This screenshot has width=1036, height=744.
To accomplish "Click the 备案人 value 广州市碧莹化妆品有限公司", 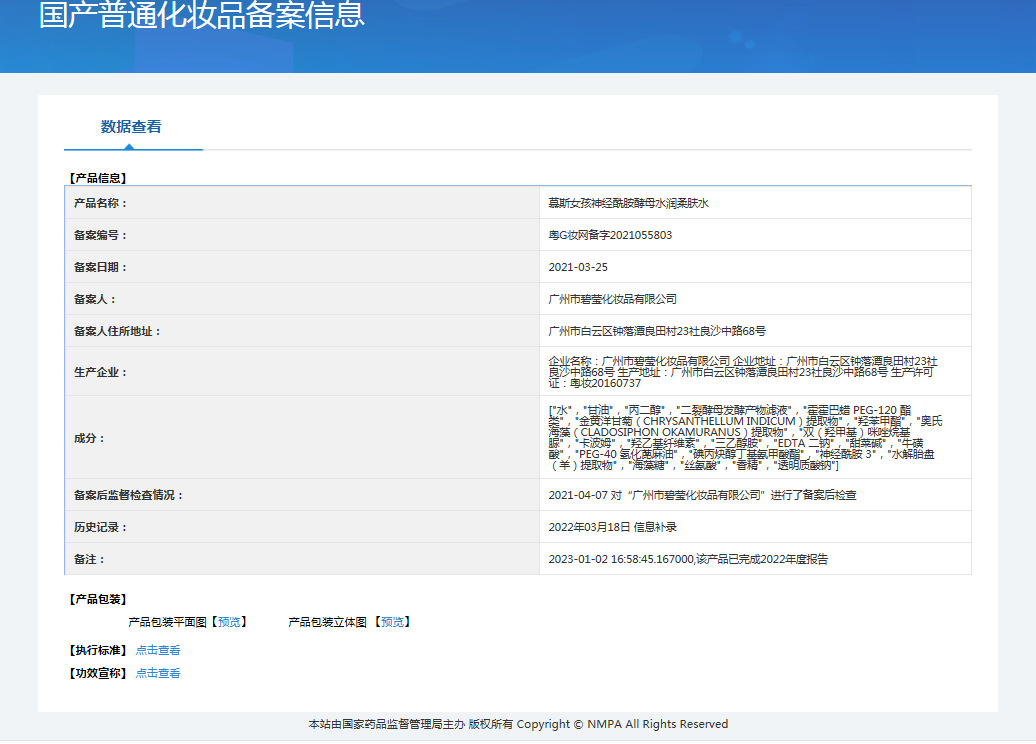I will pos(612,299).
